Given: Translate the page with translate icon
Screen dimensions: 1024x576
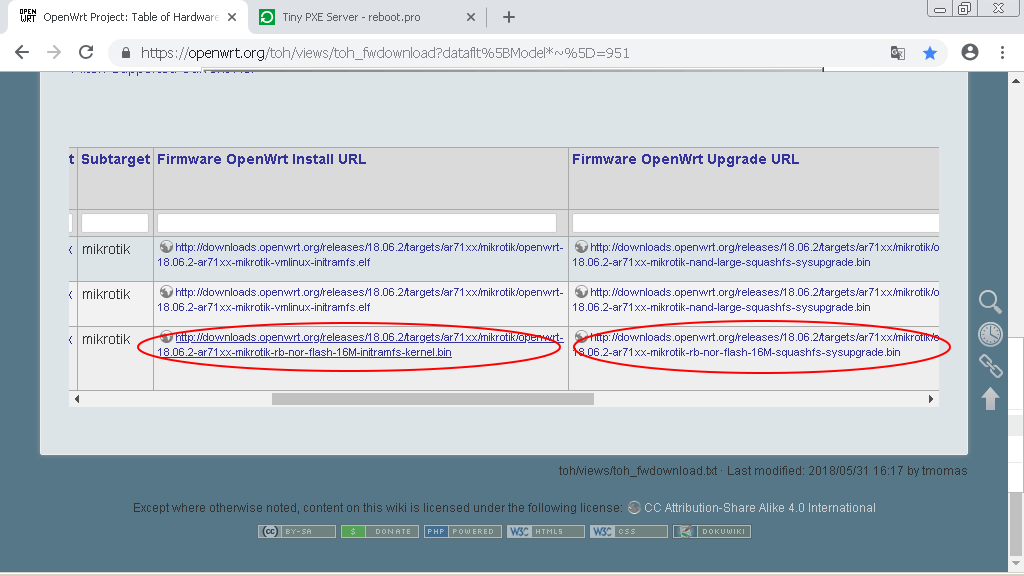Looking at the screenshot, I should click(897, 53).
